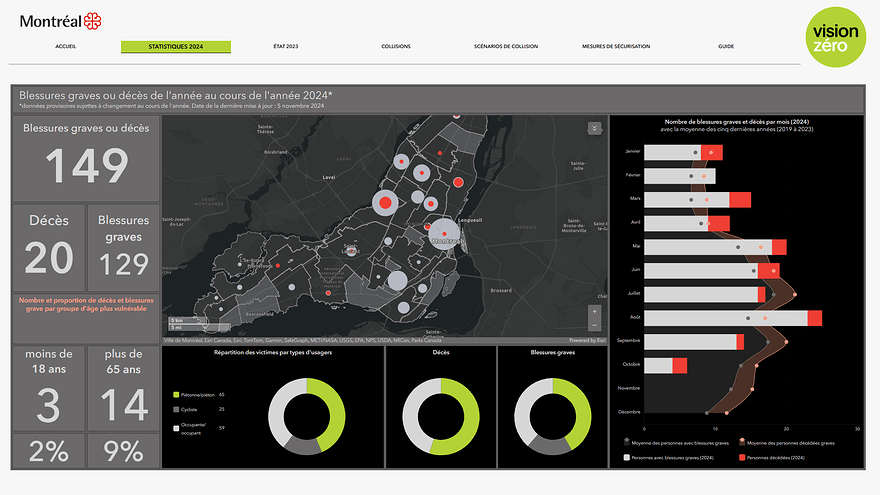Click the orange age-group subtitle text
880x495 pixels.
(86, 304)
